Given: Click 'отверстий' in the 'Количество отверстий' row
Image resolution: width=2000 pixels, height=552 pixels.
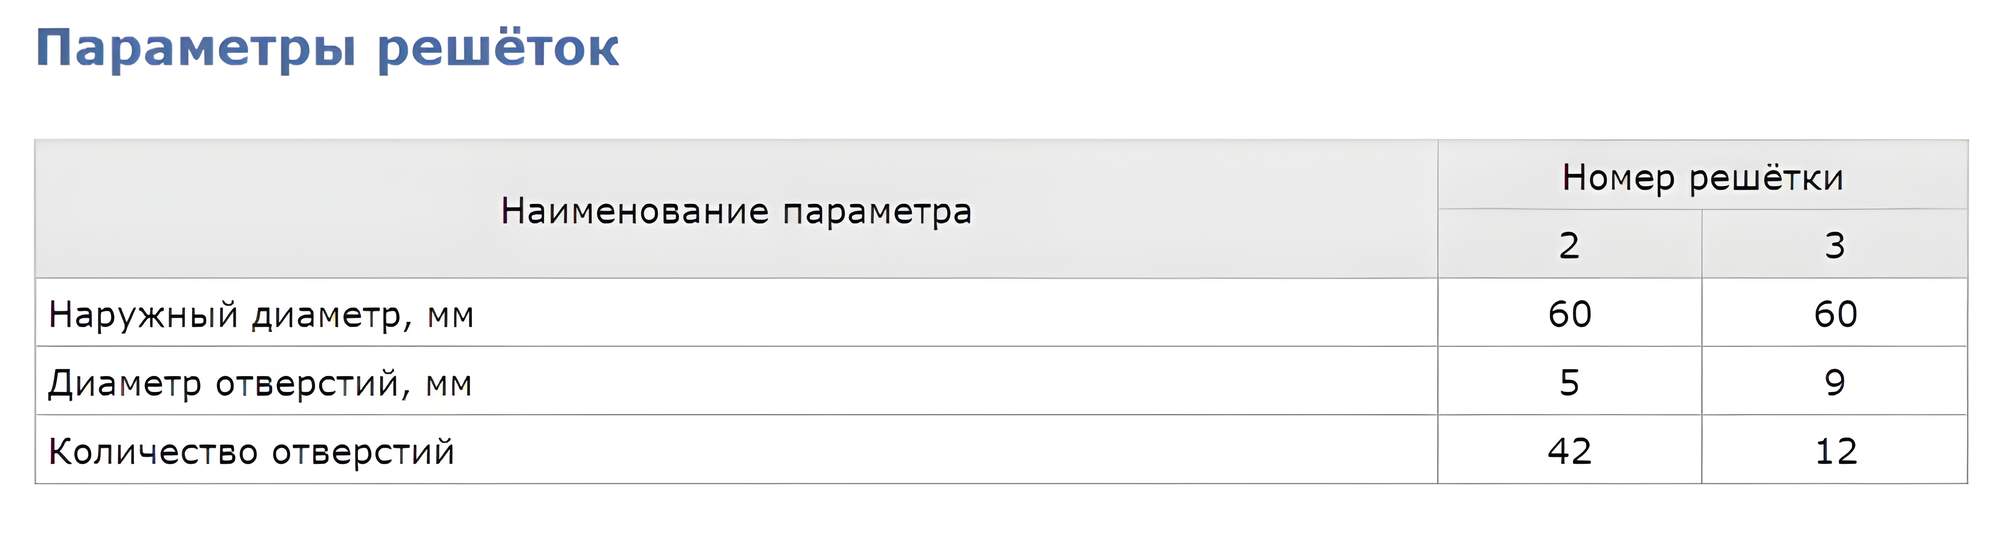Looking at the screenshot, I should click(x=363, y=452).
